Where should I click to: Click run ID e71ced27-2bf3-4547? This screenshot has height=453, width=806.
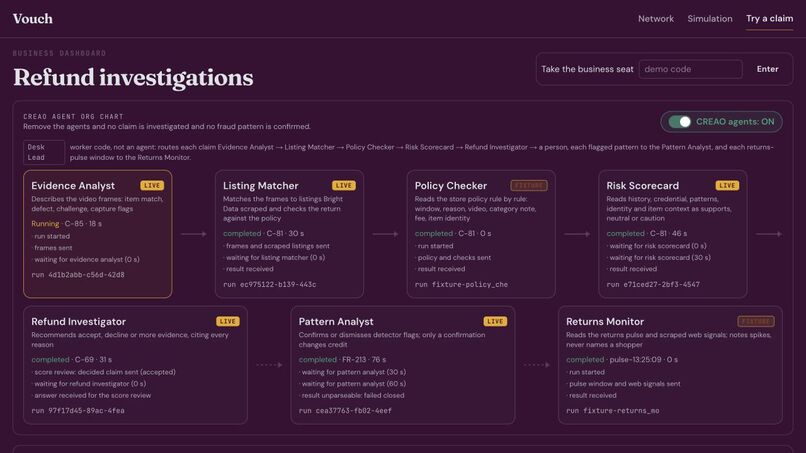coord(653,284)
